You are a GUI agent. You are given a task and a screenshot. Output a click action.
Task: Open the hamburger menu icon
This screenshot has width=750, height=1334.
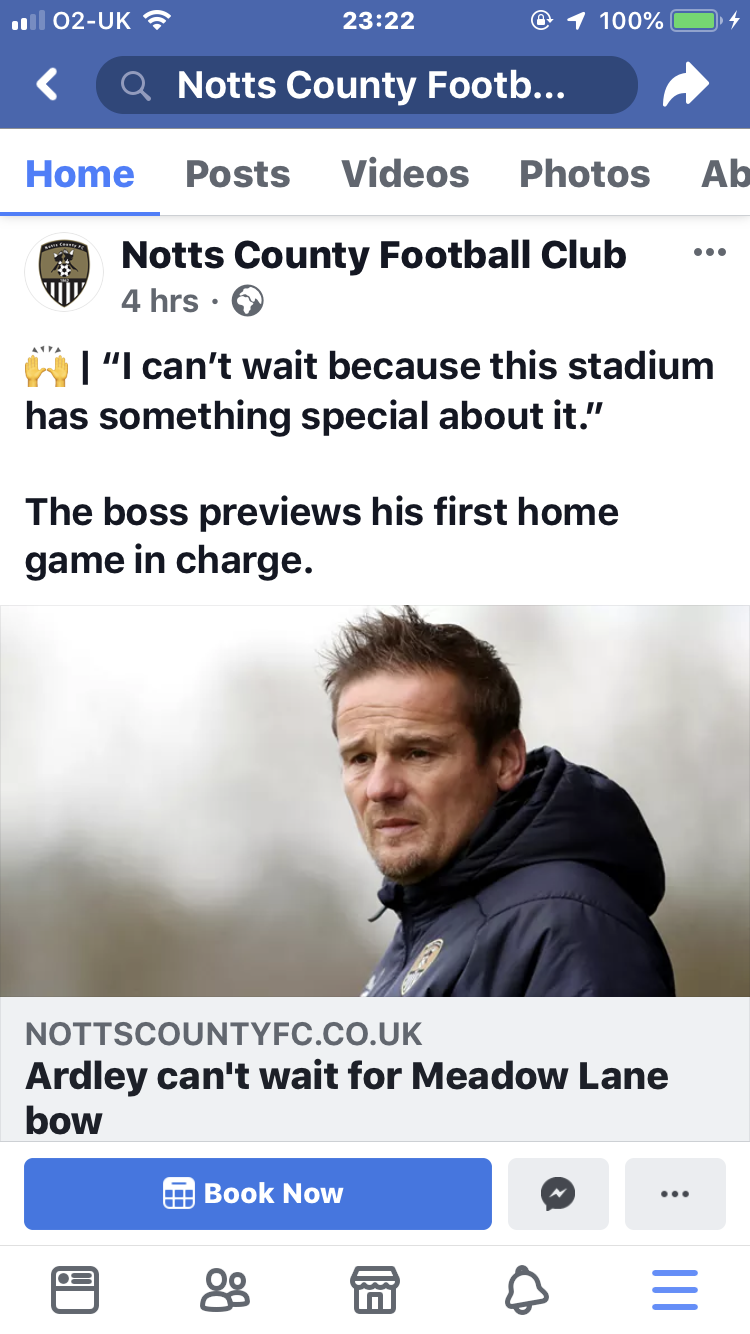(x=675, y=1290)
